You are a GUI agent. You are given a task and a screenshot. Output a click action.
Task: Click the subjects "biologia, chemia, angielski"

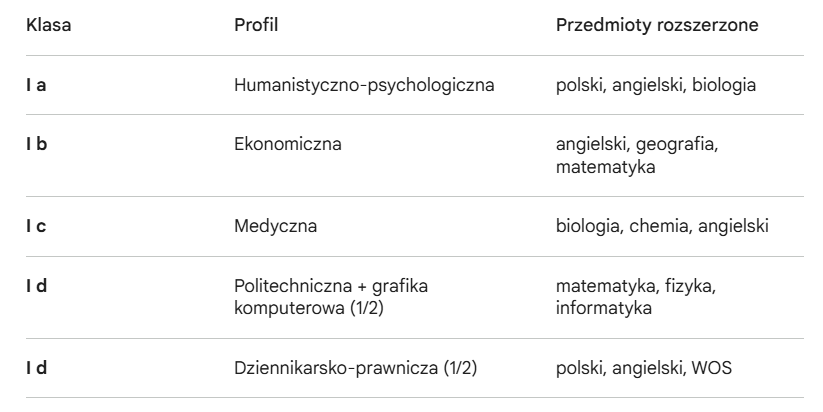click(x=662, y=226)
